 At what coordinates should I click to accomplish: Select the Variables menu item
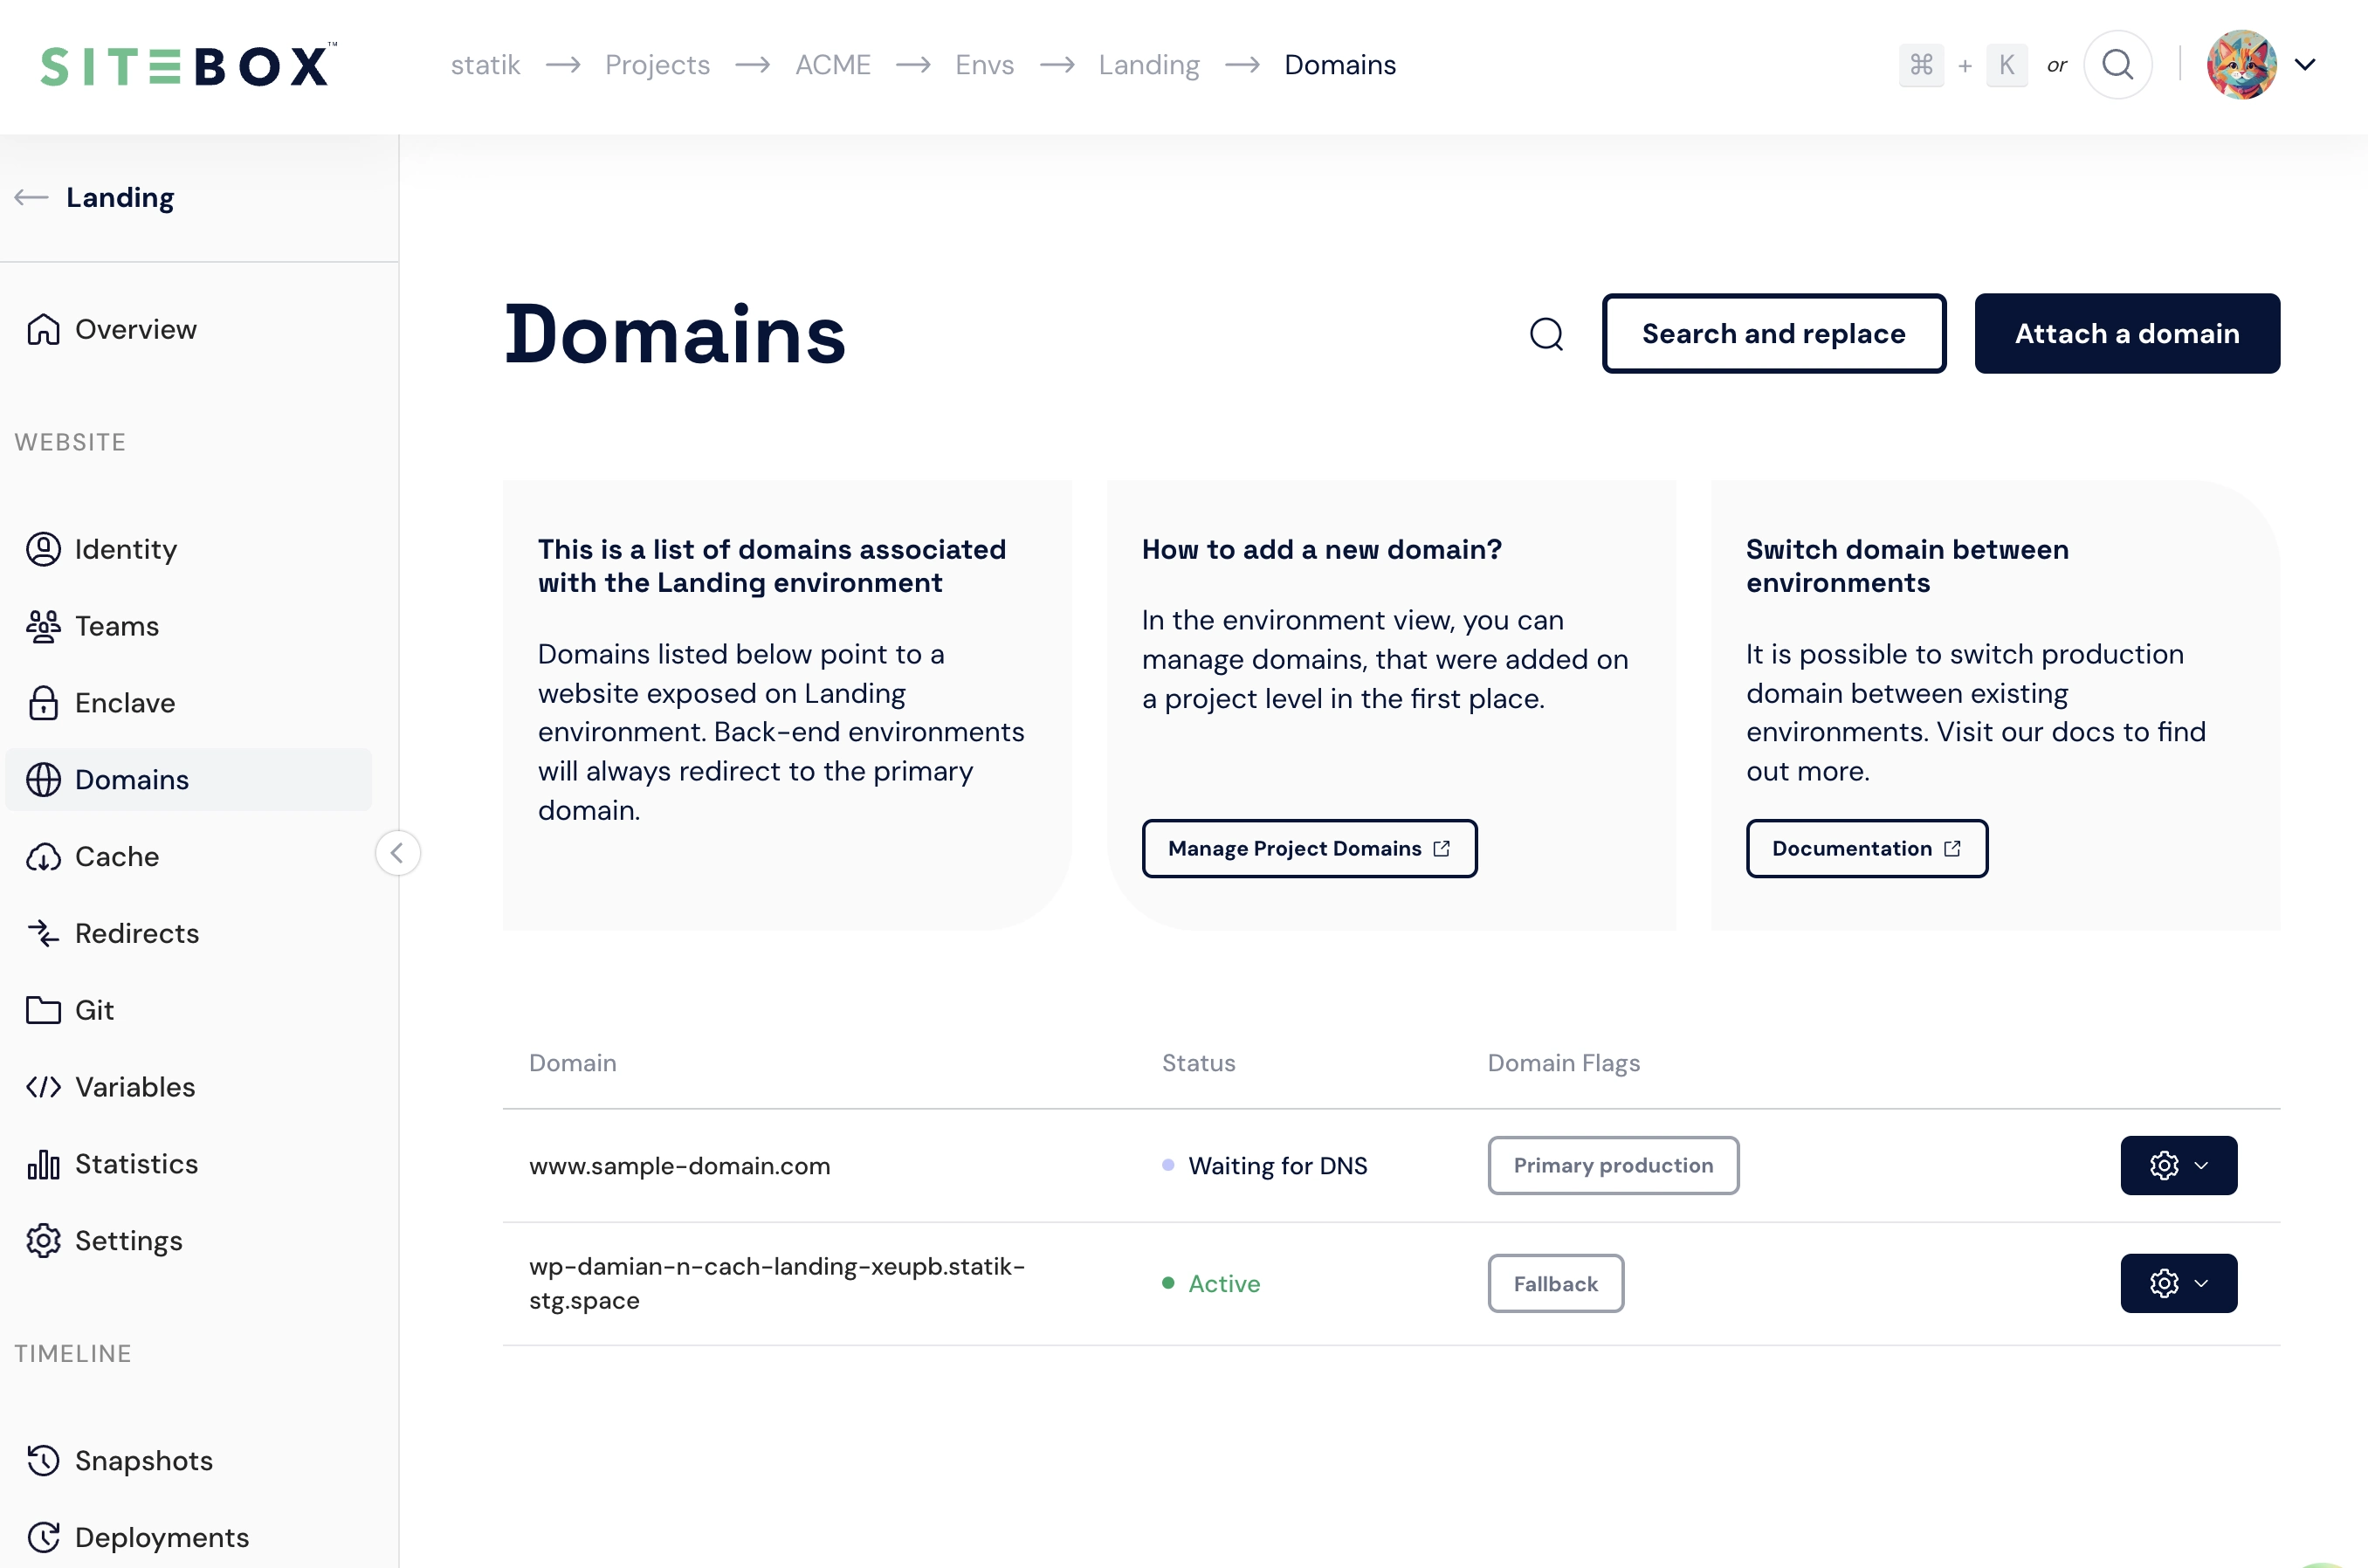[x=134, y=1087]
